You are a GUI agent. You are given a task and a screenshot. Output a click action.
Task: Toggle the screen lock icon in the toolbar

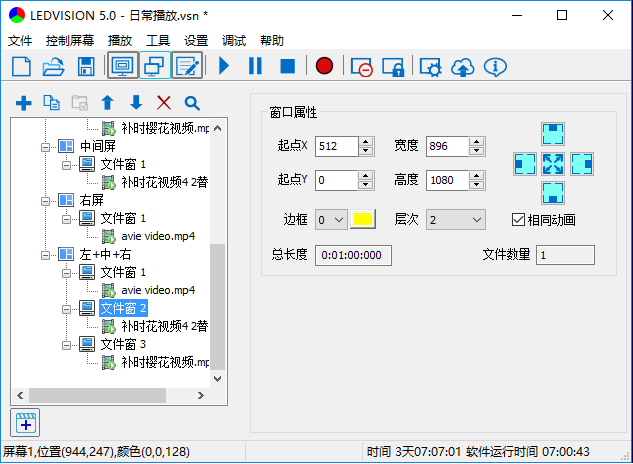point(394,66)
